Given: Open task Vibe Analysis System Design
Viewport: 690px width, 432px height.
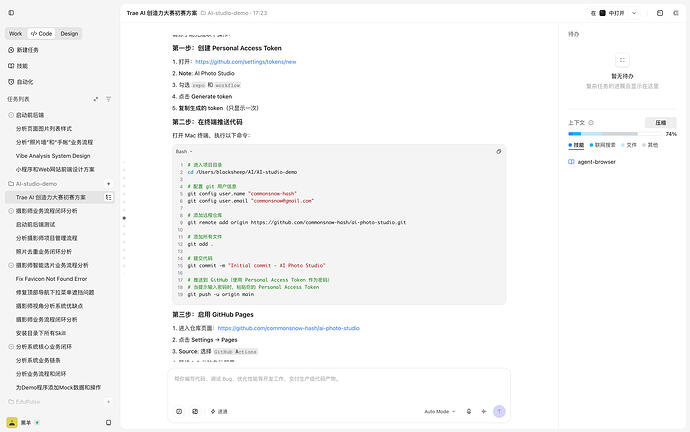Looking at the screenshot, I should tap(53, 156).
